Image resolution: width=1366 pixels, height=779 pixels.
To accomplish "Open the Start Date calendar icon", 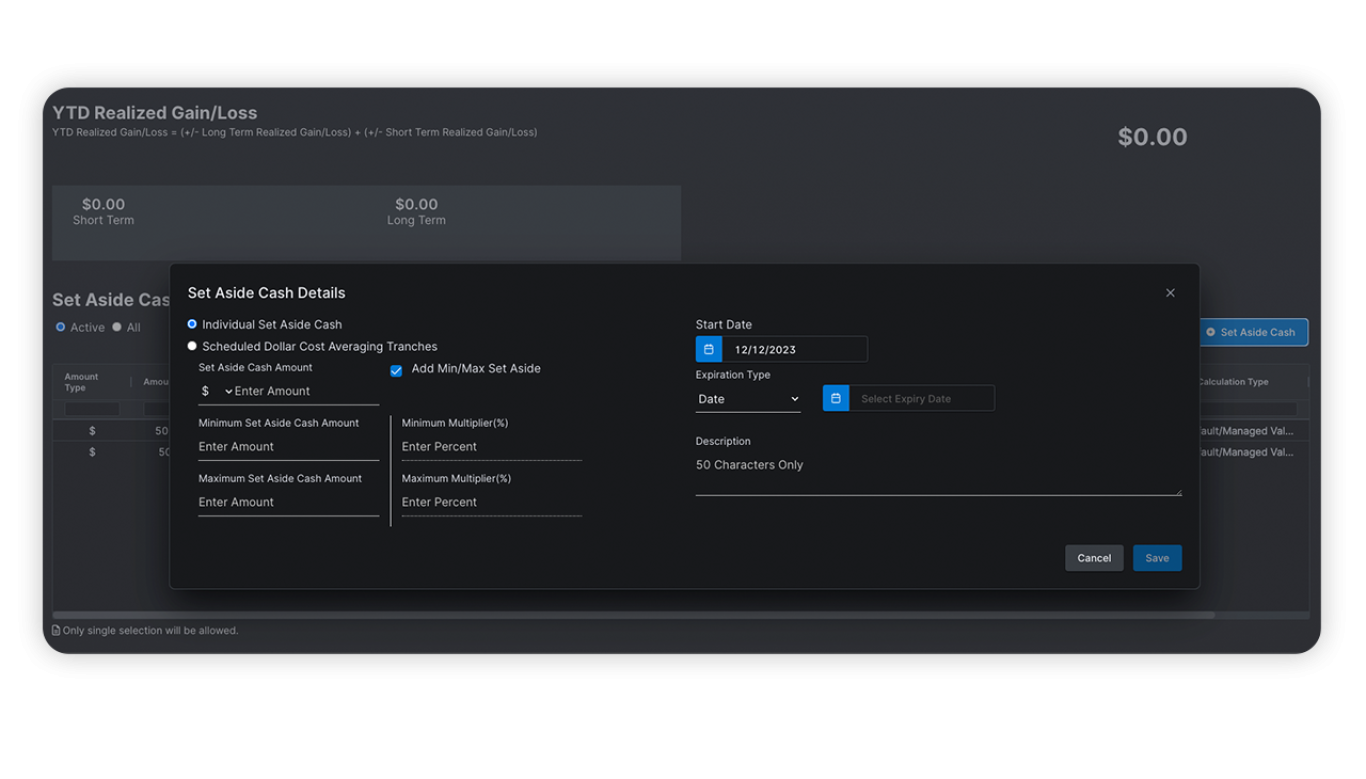I will click(709, 350).
